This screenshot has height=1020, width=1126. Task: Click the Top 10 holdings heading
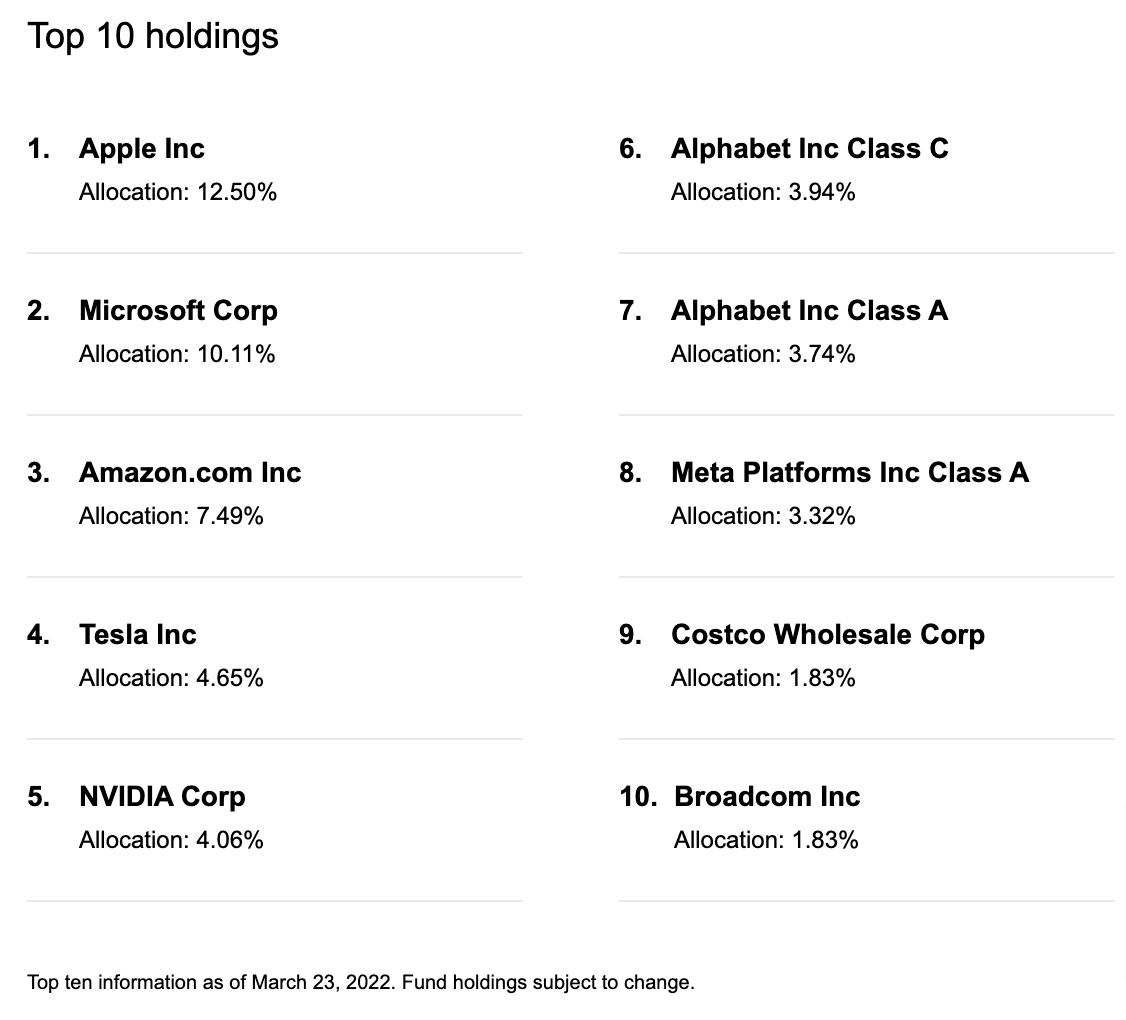coord(152,36)
